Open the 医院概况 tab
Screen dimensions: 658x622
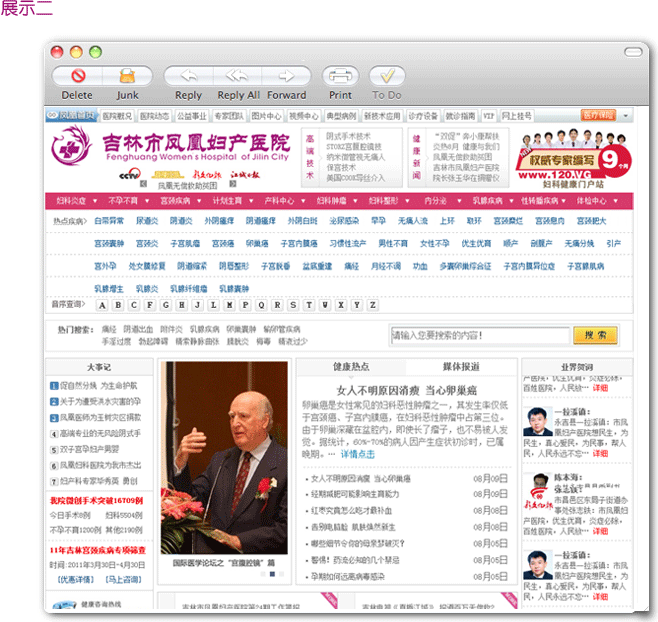click(x=117, y=116)
